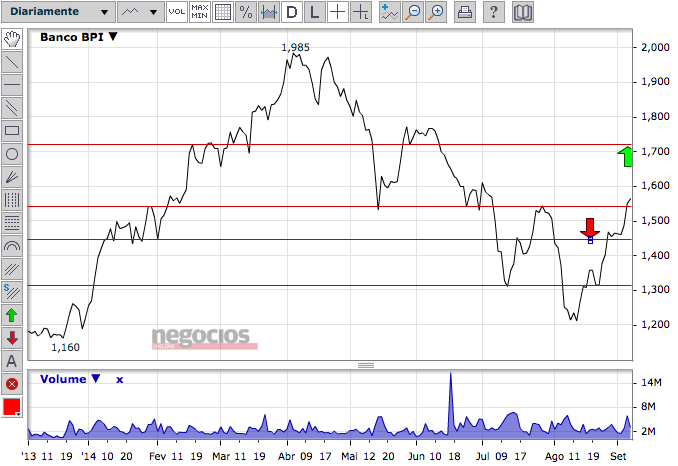
Task: Select the red down arrow chart marker
Action: pos(590,228)
